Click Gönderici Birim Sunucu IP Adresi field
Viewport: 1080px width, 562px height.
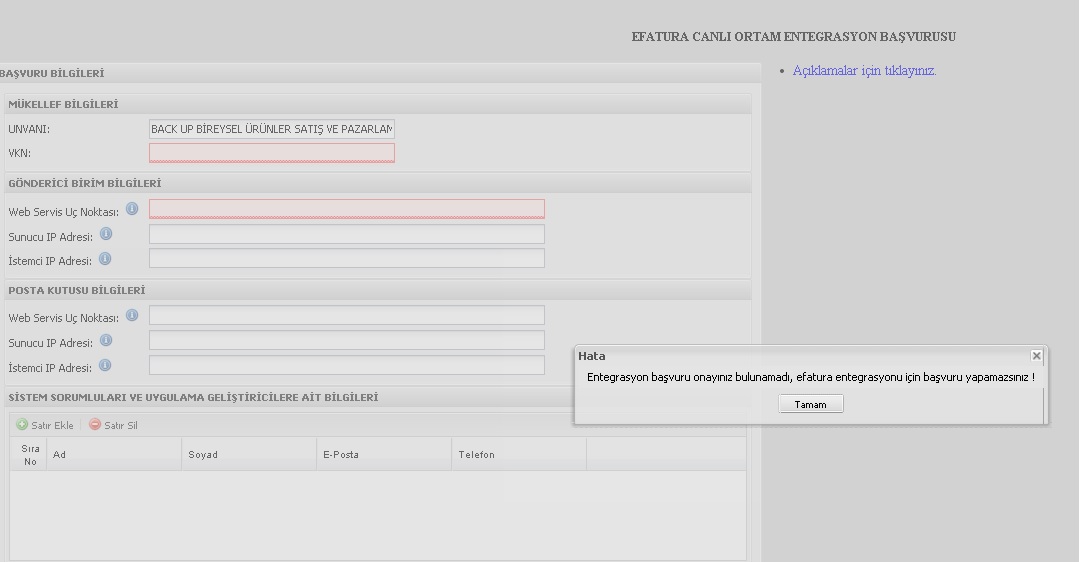[x=346, y=234]
